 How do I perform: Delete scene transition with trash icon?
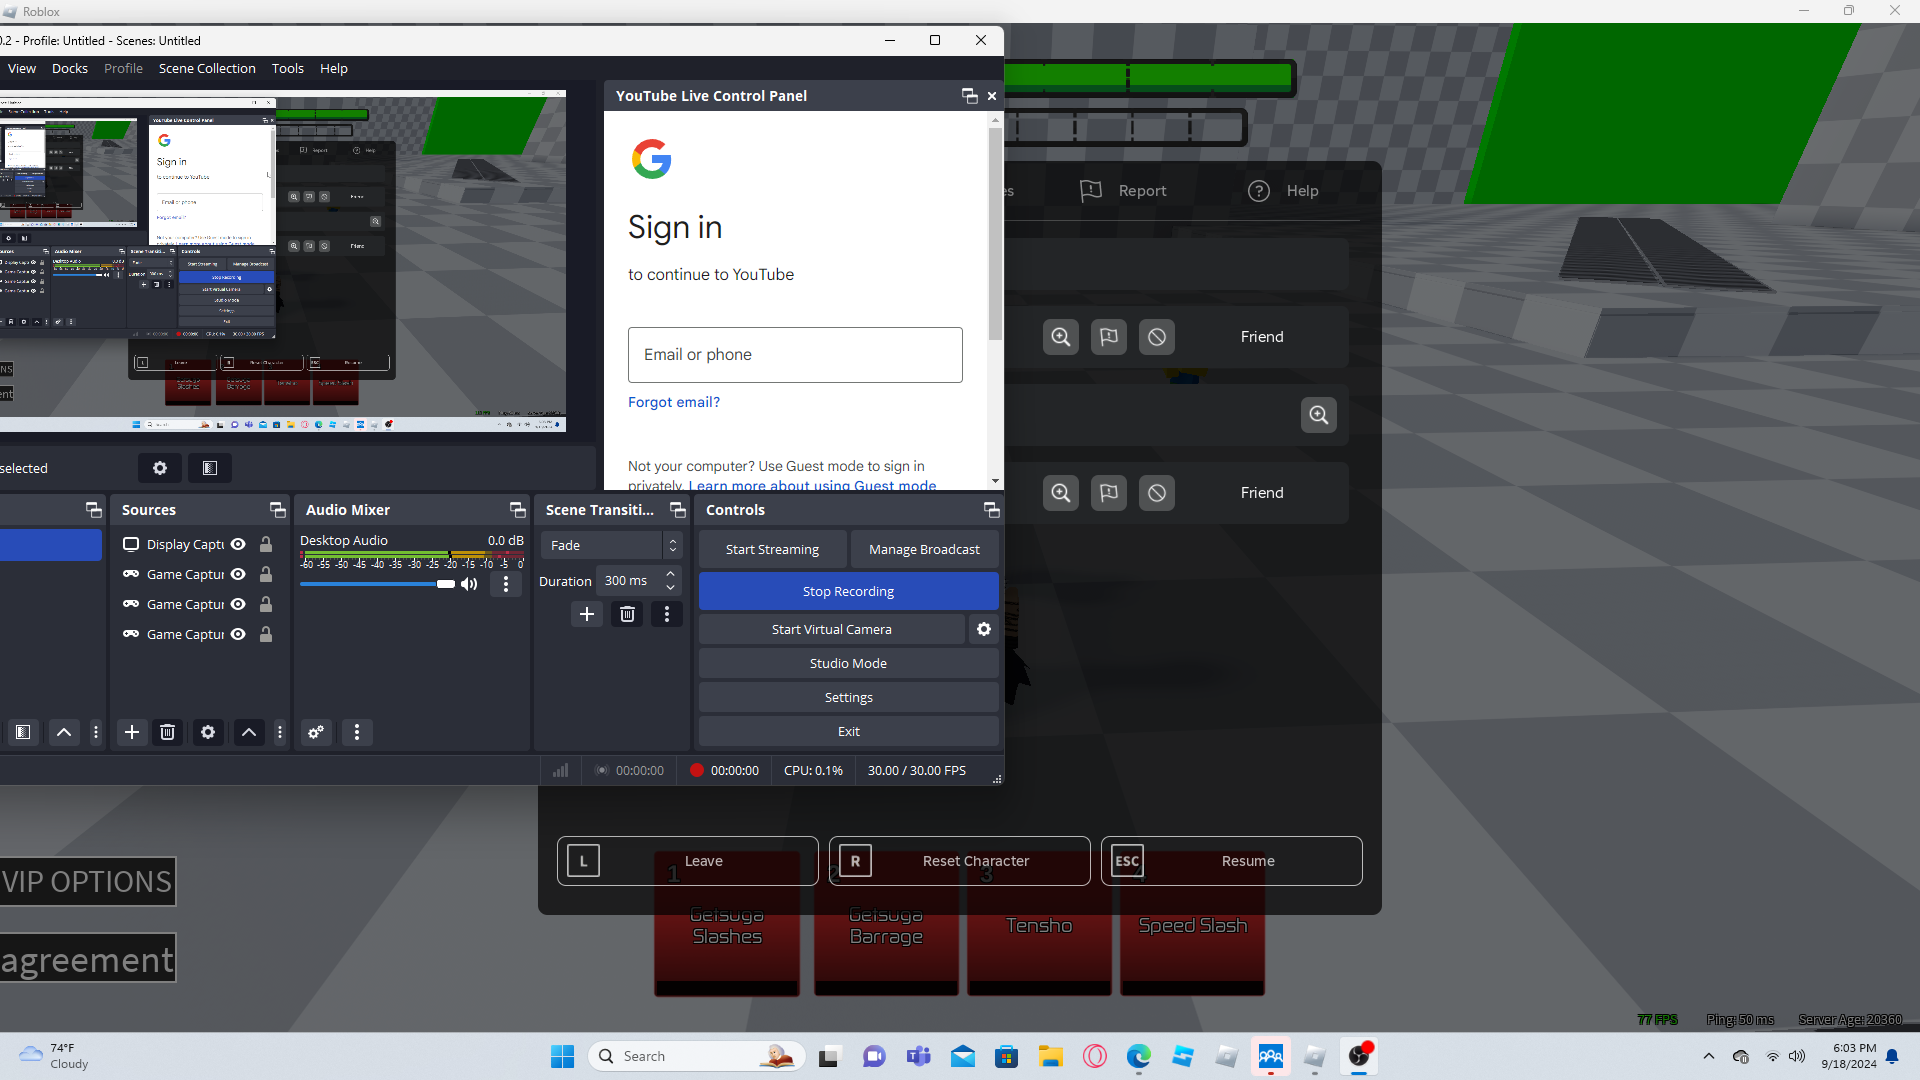tap(627, 614)
